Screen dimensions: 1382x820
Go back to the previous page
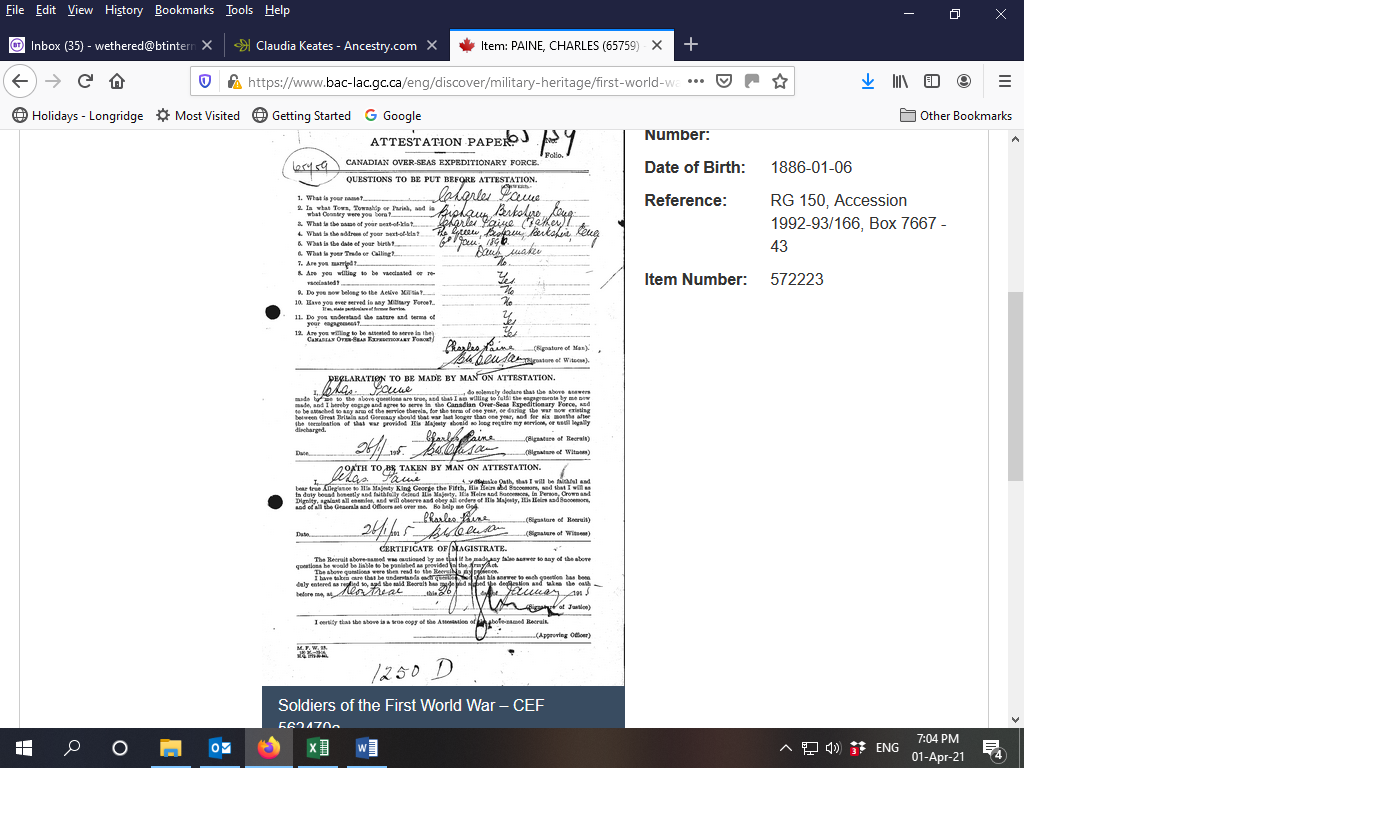coord(21,81)
